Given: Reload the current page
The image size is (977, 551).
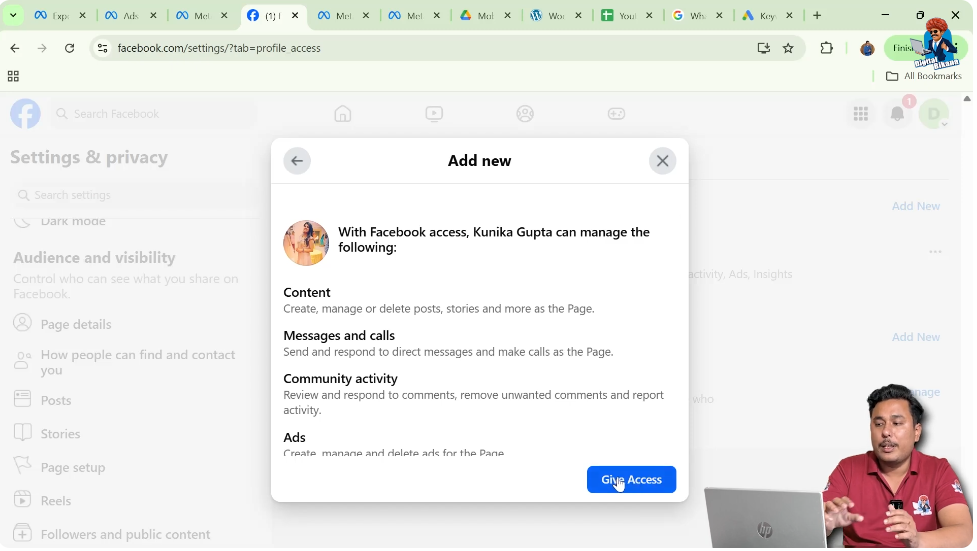Looking at the screenshot, I should pos(70,49).
